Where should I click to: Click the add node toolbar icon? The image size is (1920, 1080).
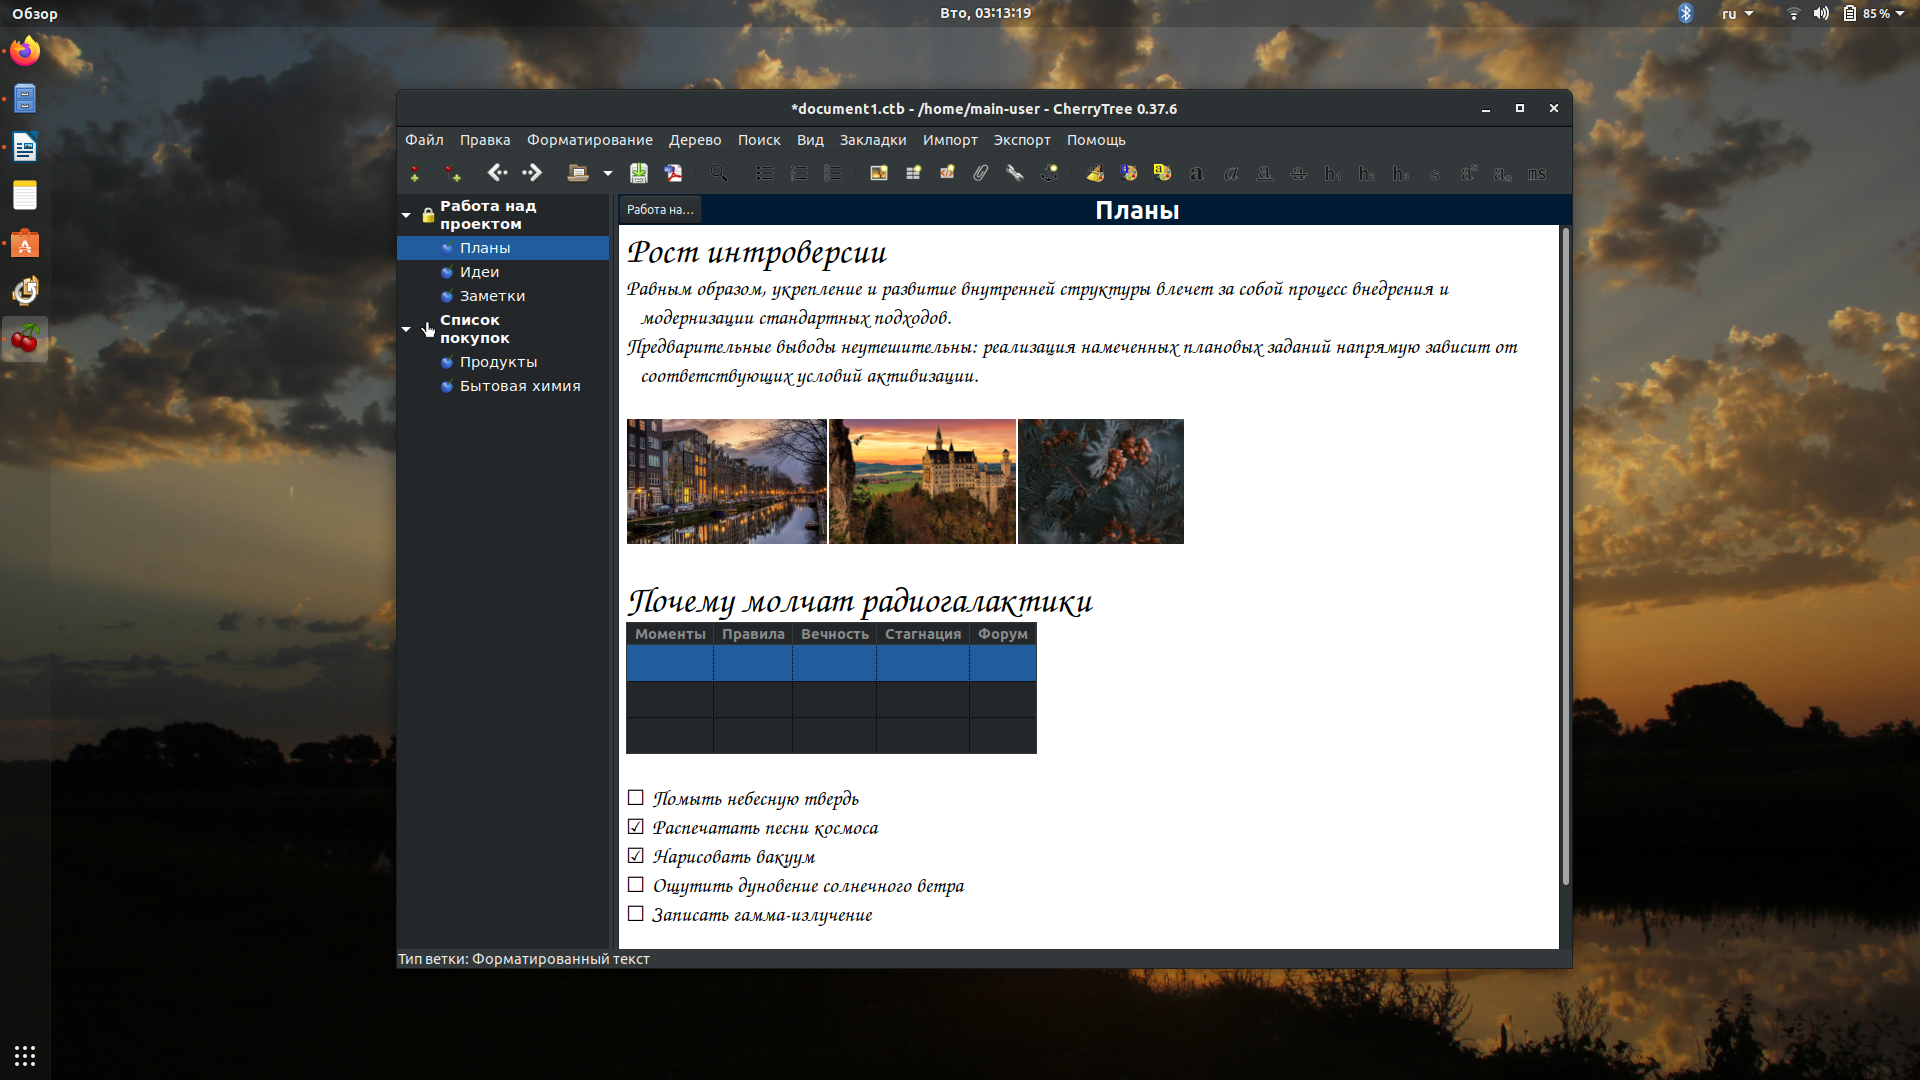(415, 174)
